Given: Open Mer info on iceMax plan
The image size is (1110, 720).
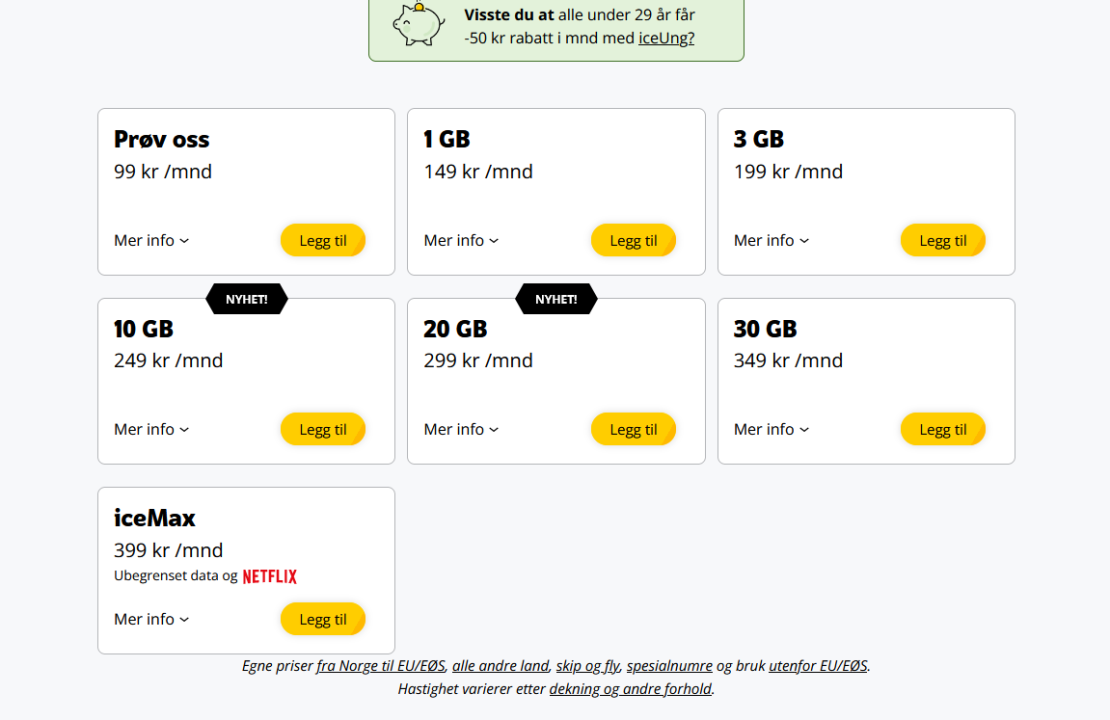Looking at the screenshot, I should click(151, 619).
